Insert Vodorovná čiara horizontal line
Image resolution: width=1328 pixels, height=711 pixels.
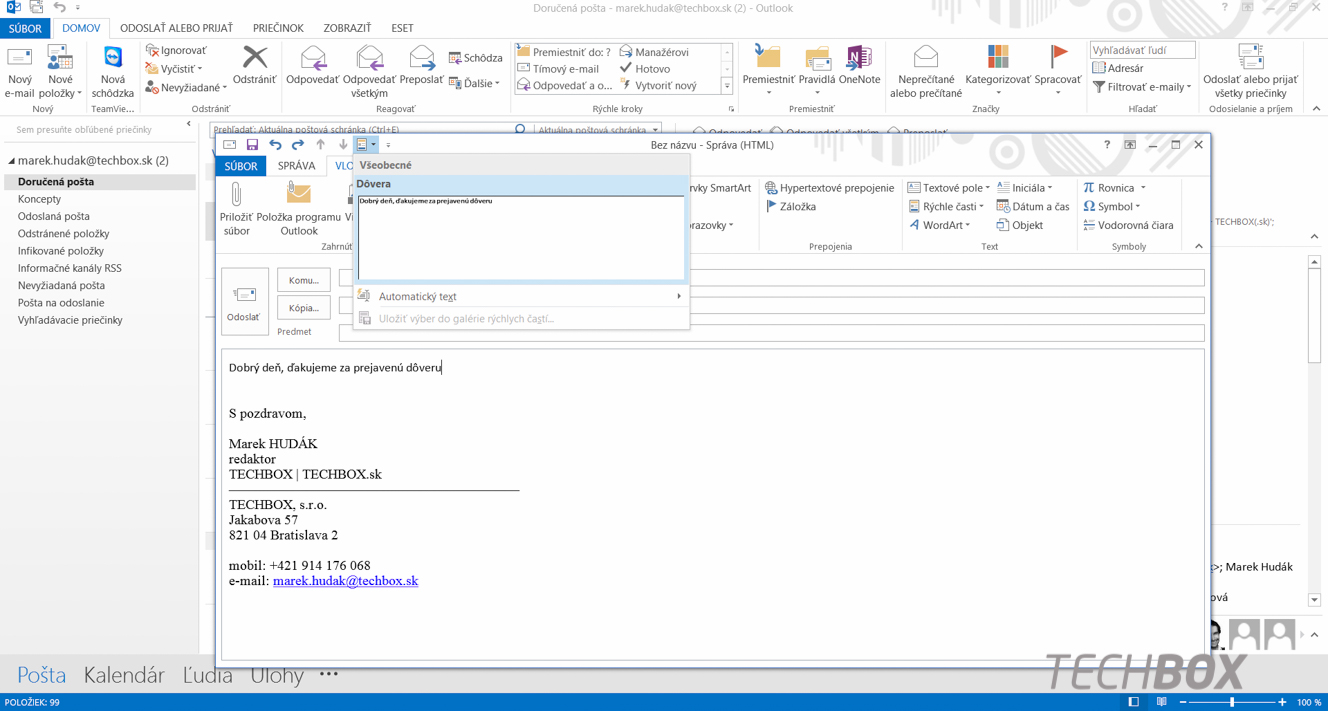[1128, 225]
